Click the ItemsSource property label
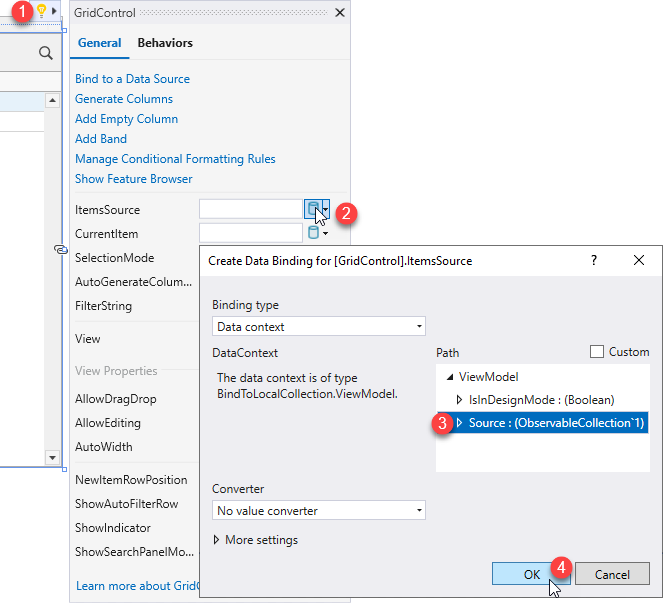Viewport: 663px width, 603px height. point(107,210)
